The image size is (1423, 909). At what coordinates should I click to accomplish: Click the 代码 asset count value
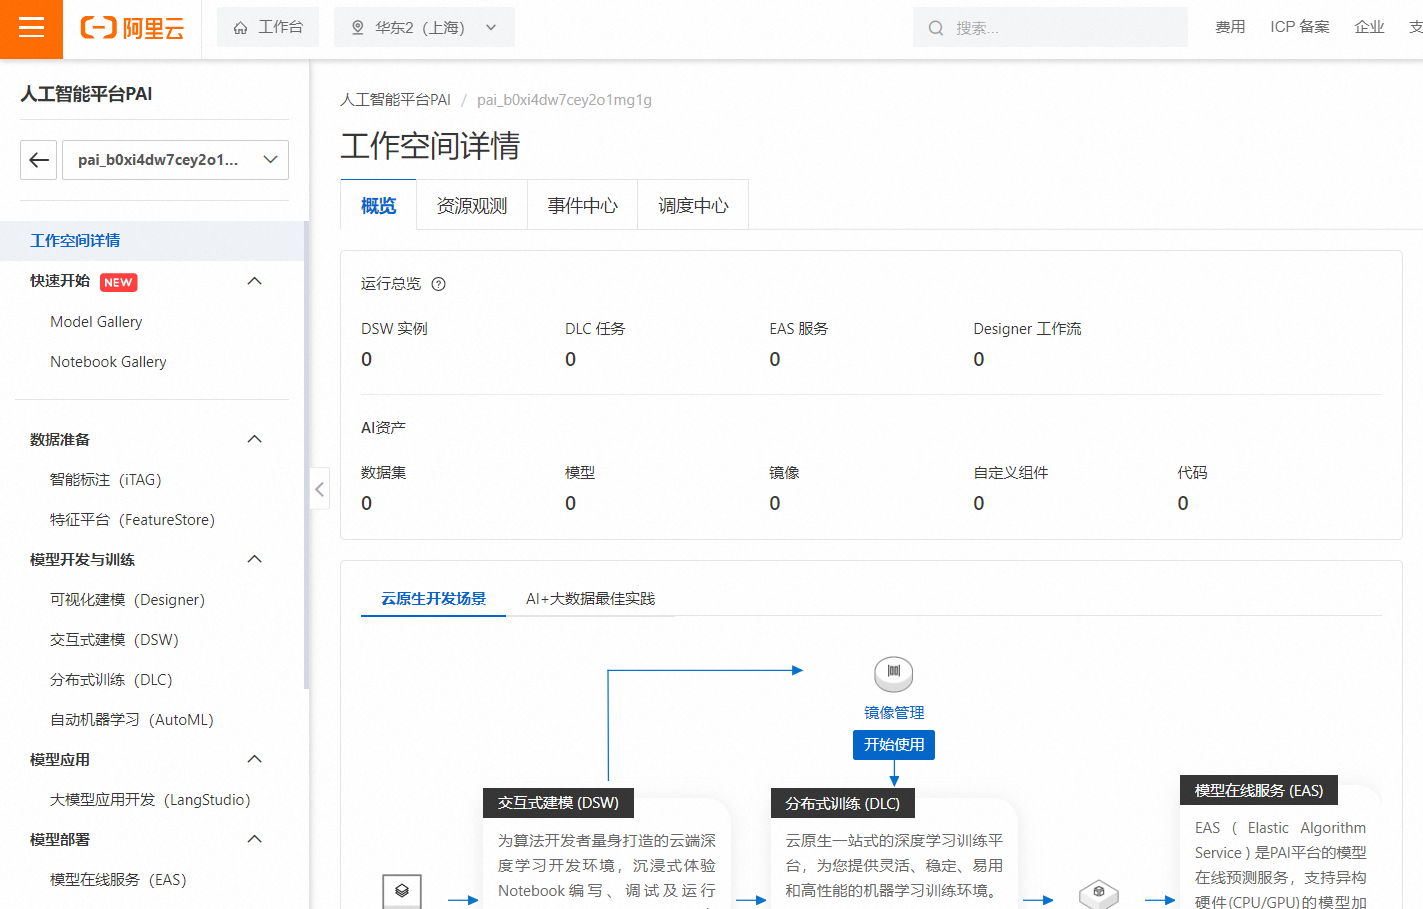coord(1183,504)
